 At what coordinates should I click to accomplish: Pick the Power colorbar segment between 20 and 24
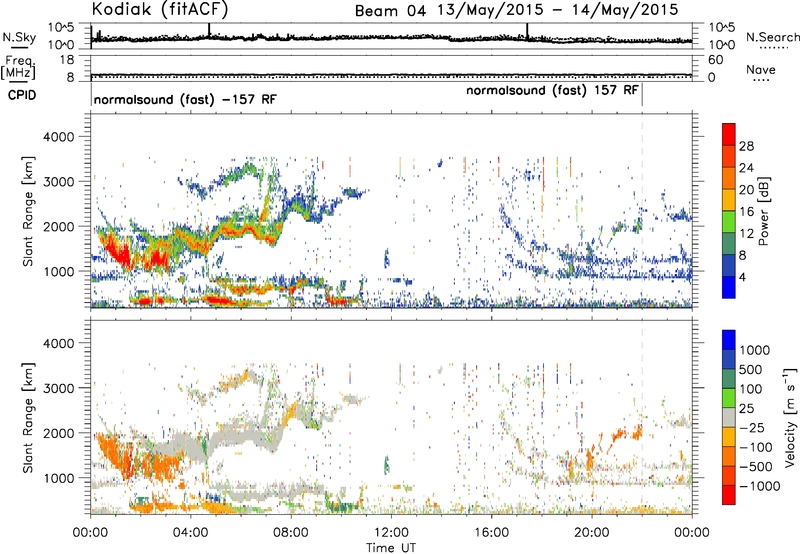coord(729,179)
